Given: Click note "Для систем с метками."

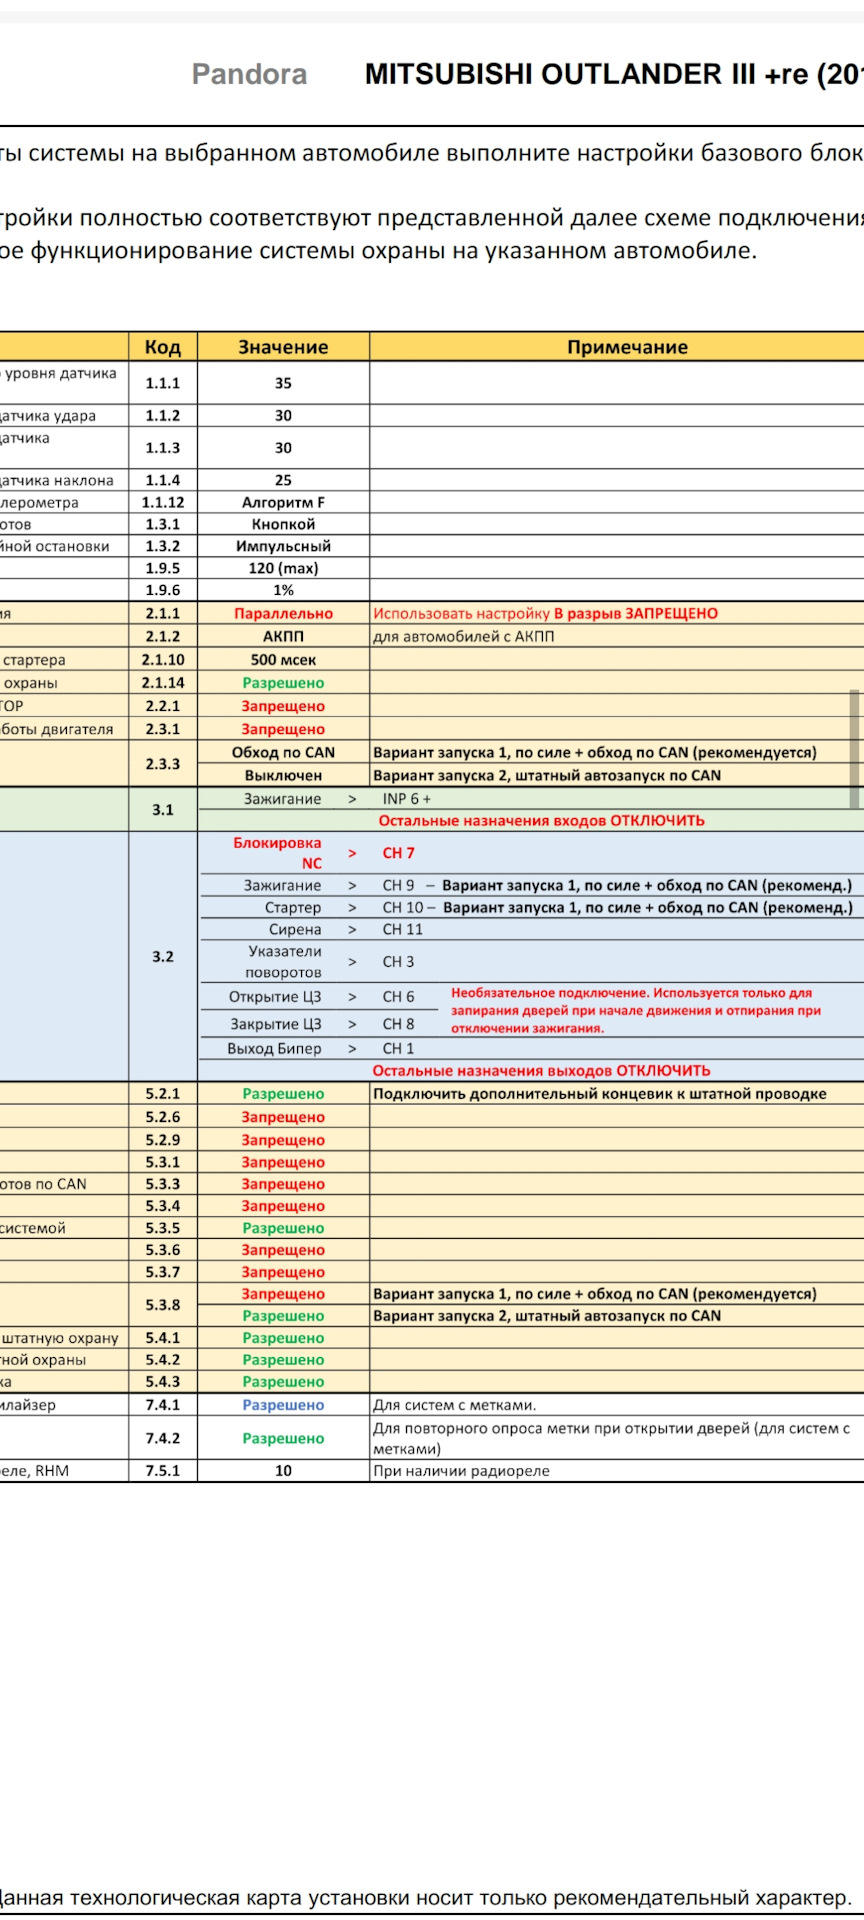Looking at the screenshot, I should coord(455,1405).
